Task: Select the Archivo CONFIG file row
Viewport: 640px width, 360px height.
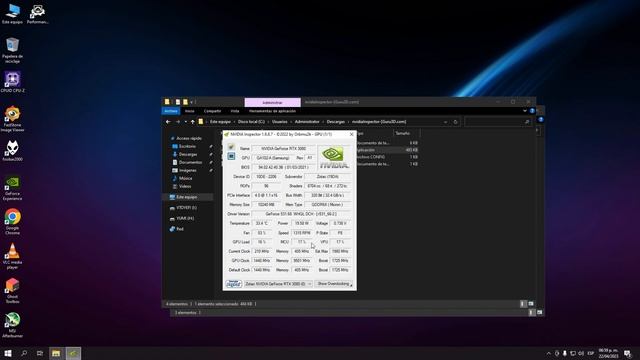Action: [x=387, y=157]
